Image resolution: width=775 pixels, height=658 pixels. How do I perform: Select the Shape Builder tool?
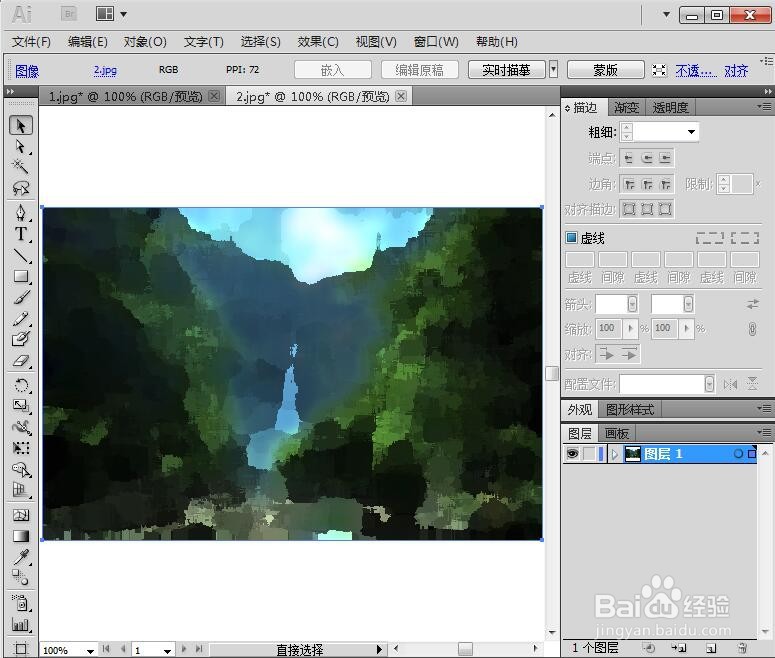tap(21, 469)
